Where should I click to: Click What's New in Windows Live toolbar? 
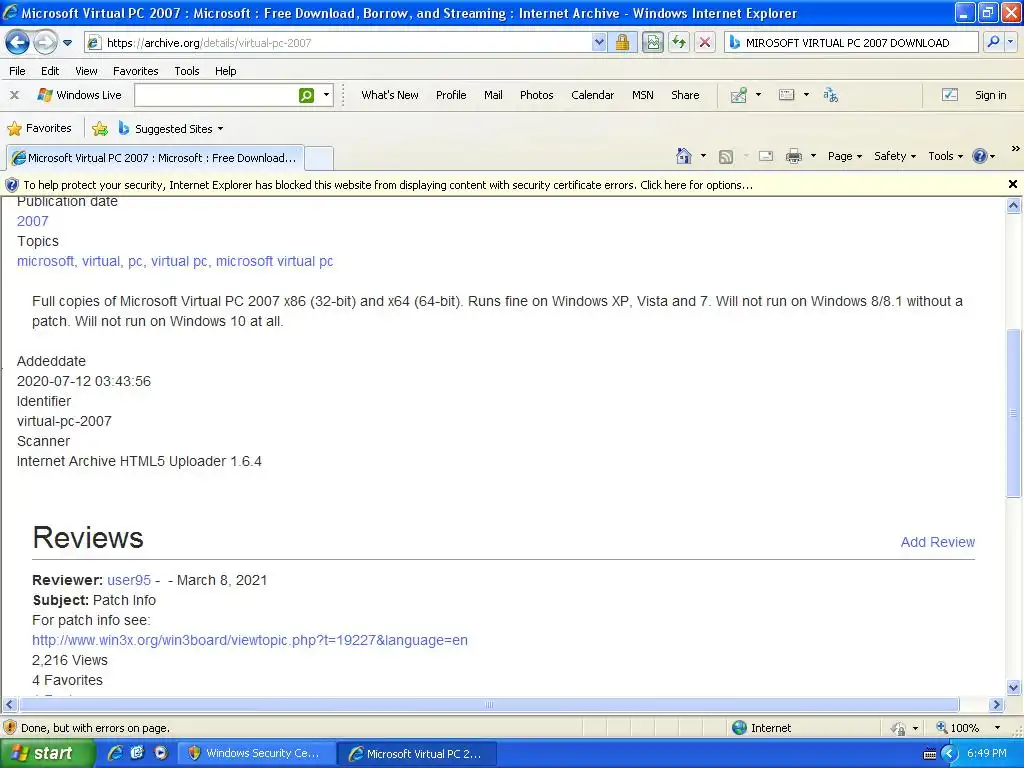390,95
